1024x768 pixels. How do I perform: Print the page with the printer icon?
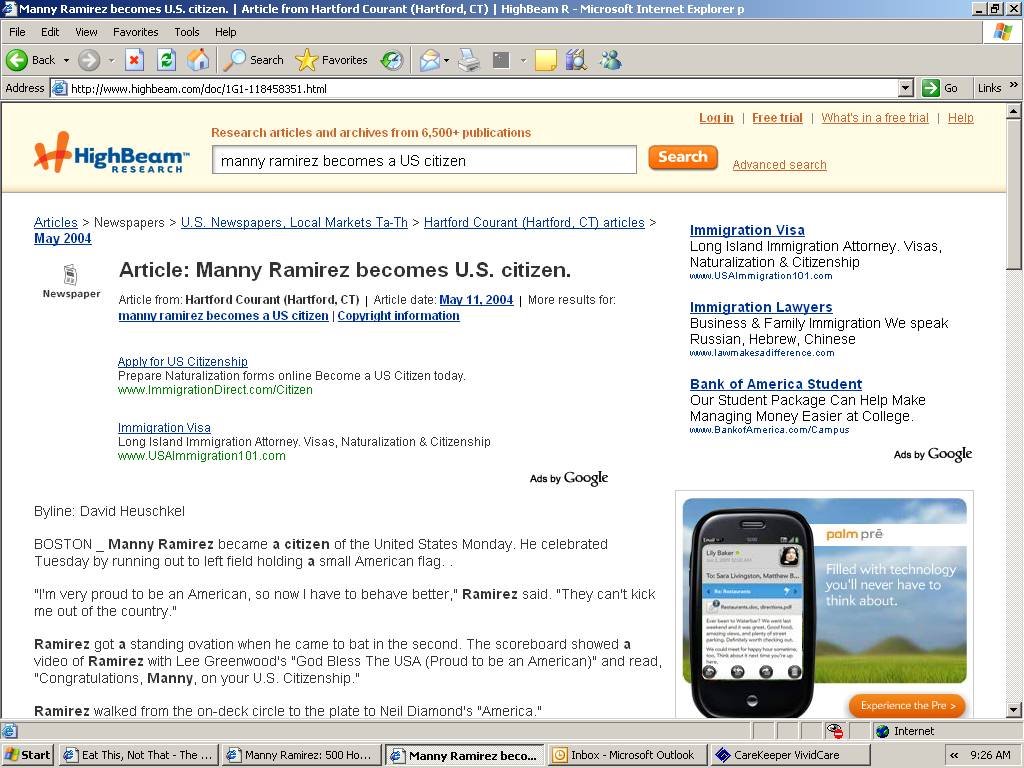pos(468,60)
